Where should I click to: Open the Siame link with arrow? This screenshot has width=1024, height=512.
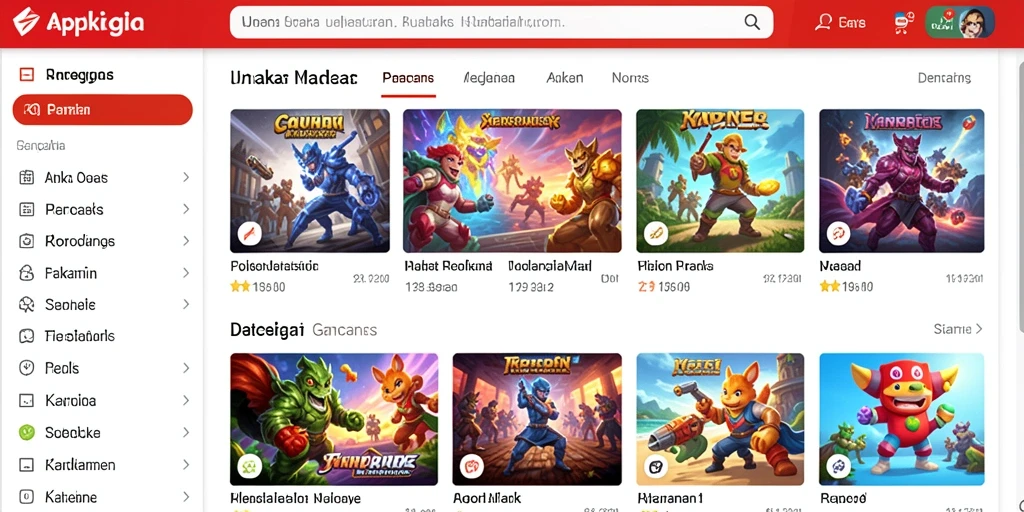click(958, 329)
